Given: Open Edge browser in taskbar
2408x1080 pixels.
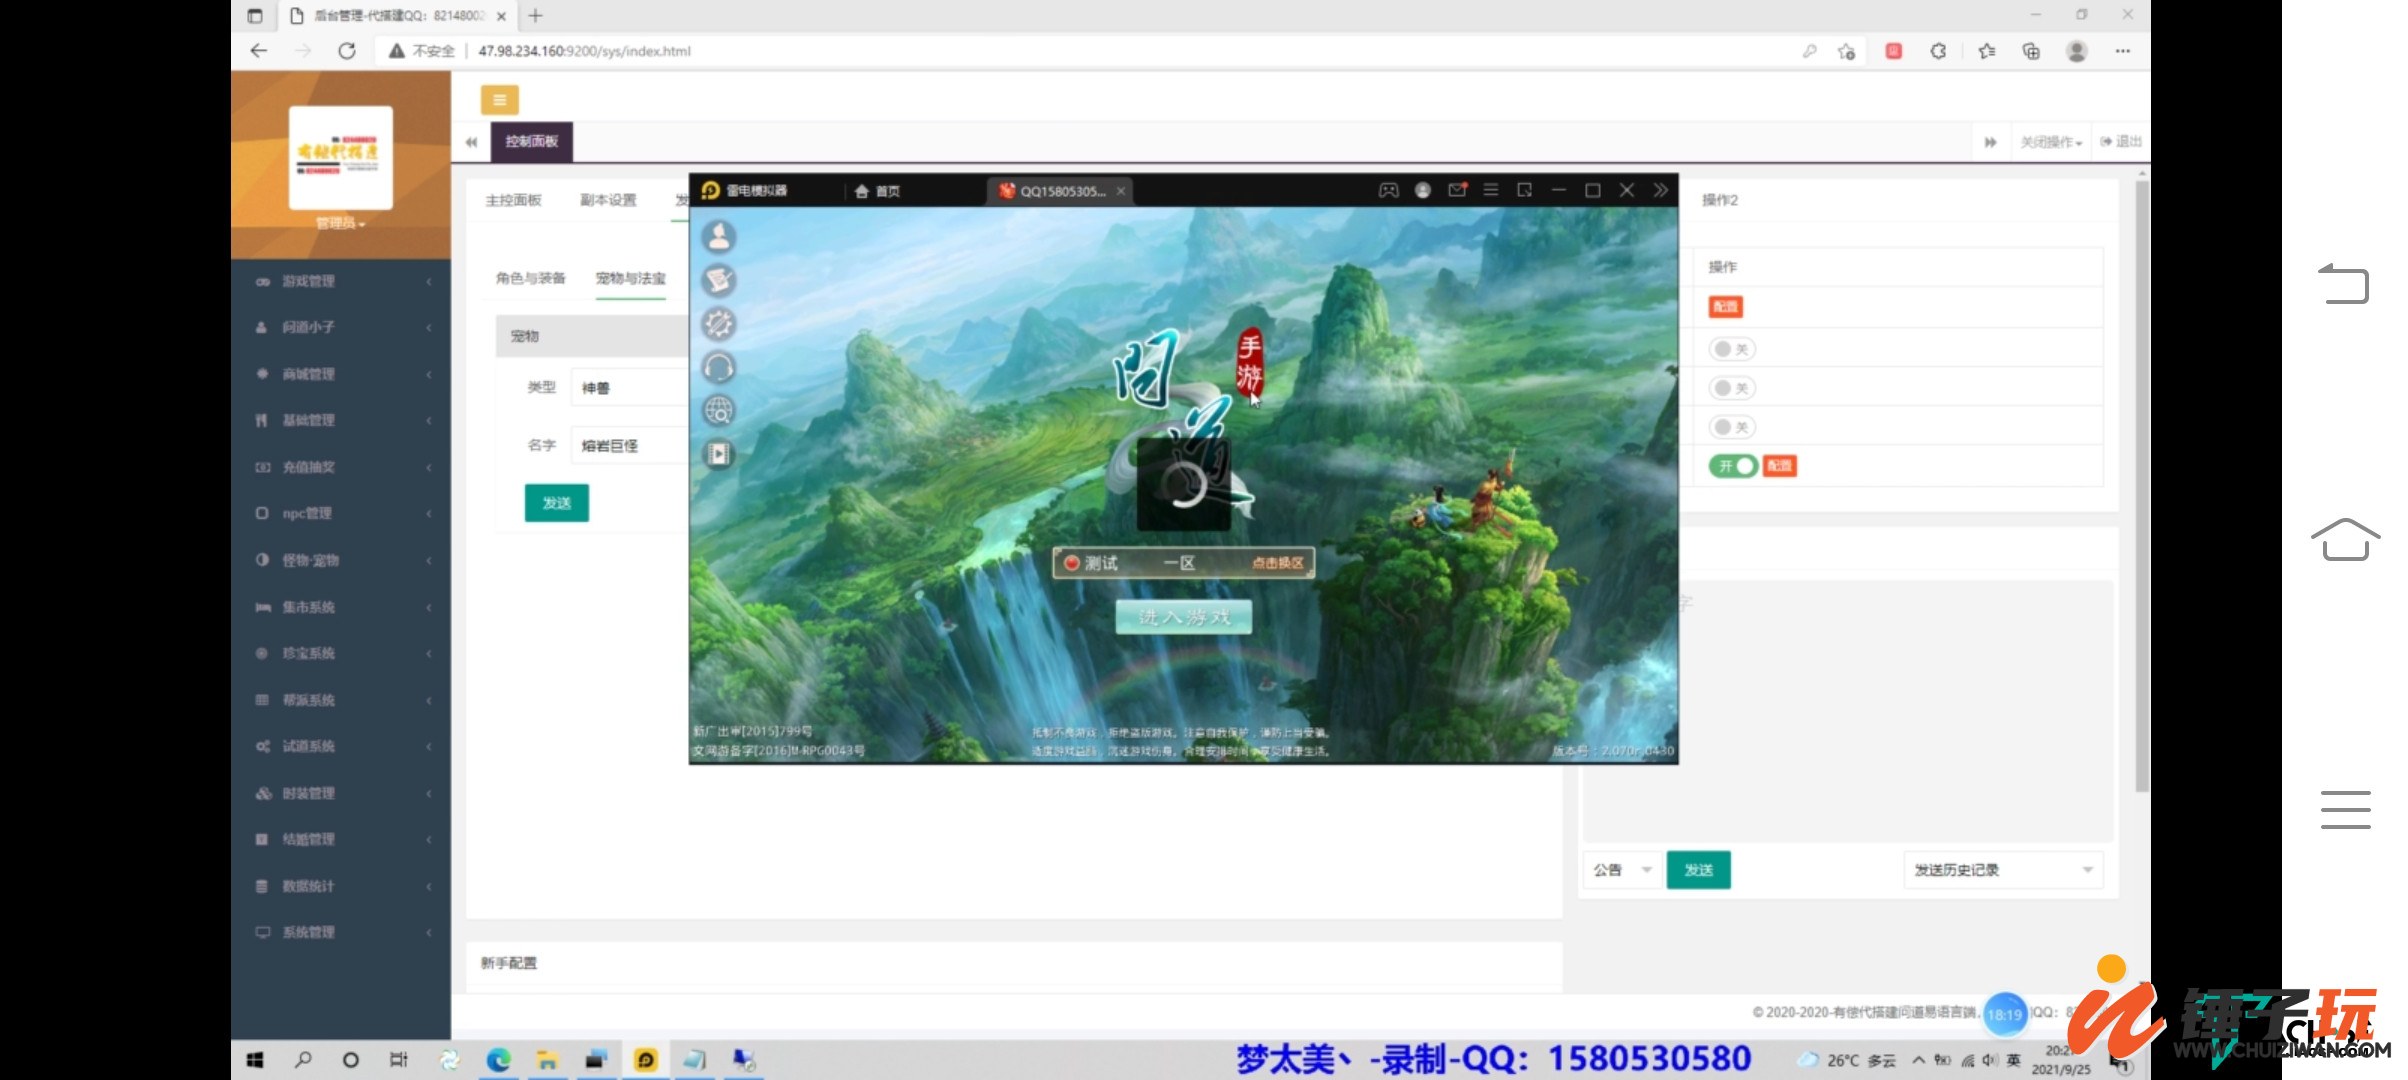Looking at the screenshot, I should [x=498, y=1060].
